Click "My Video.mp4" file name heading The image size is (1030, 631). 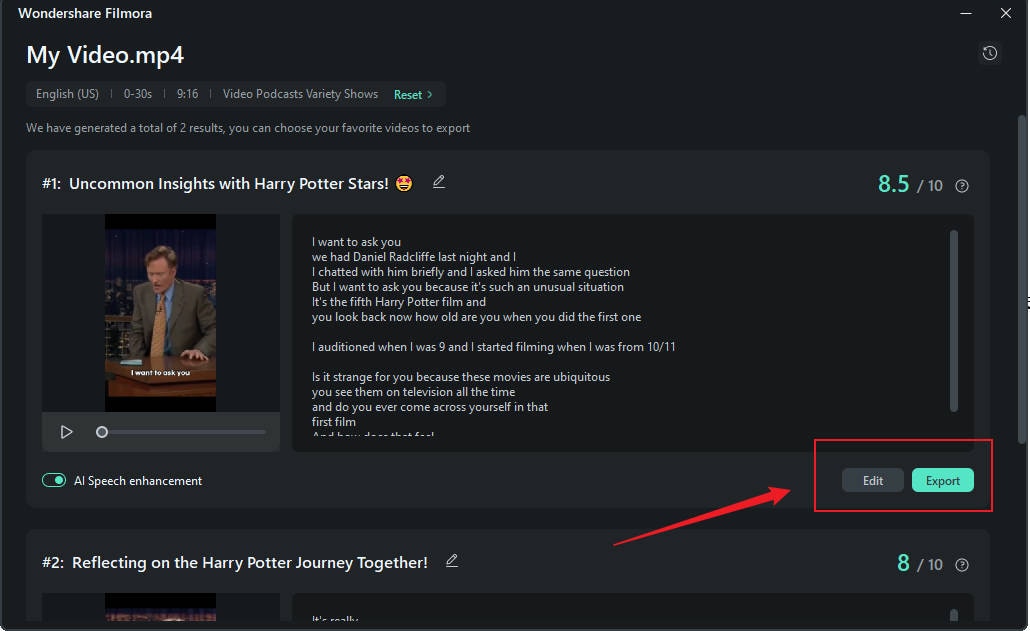pos(105,54)
